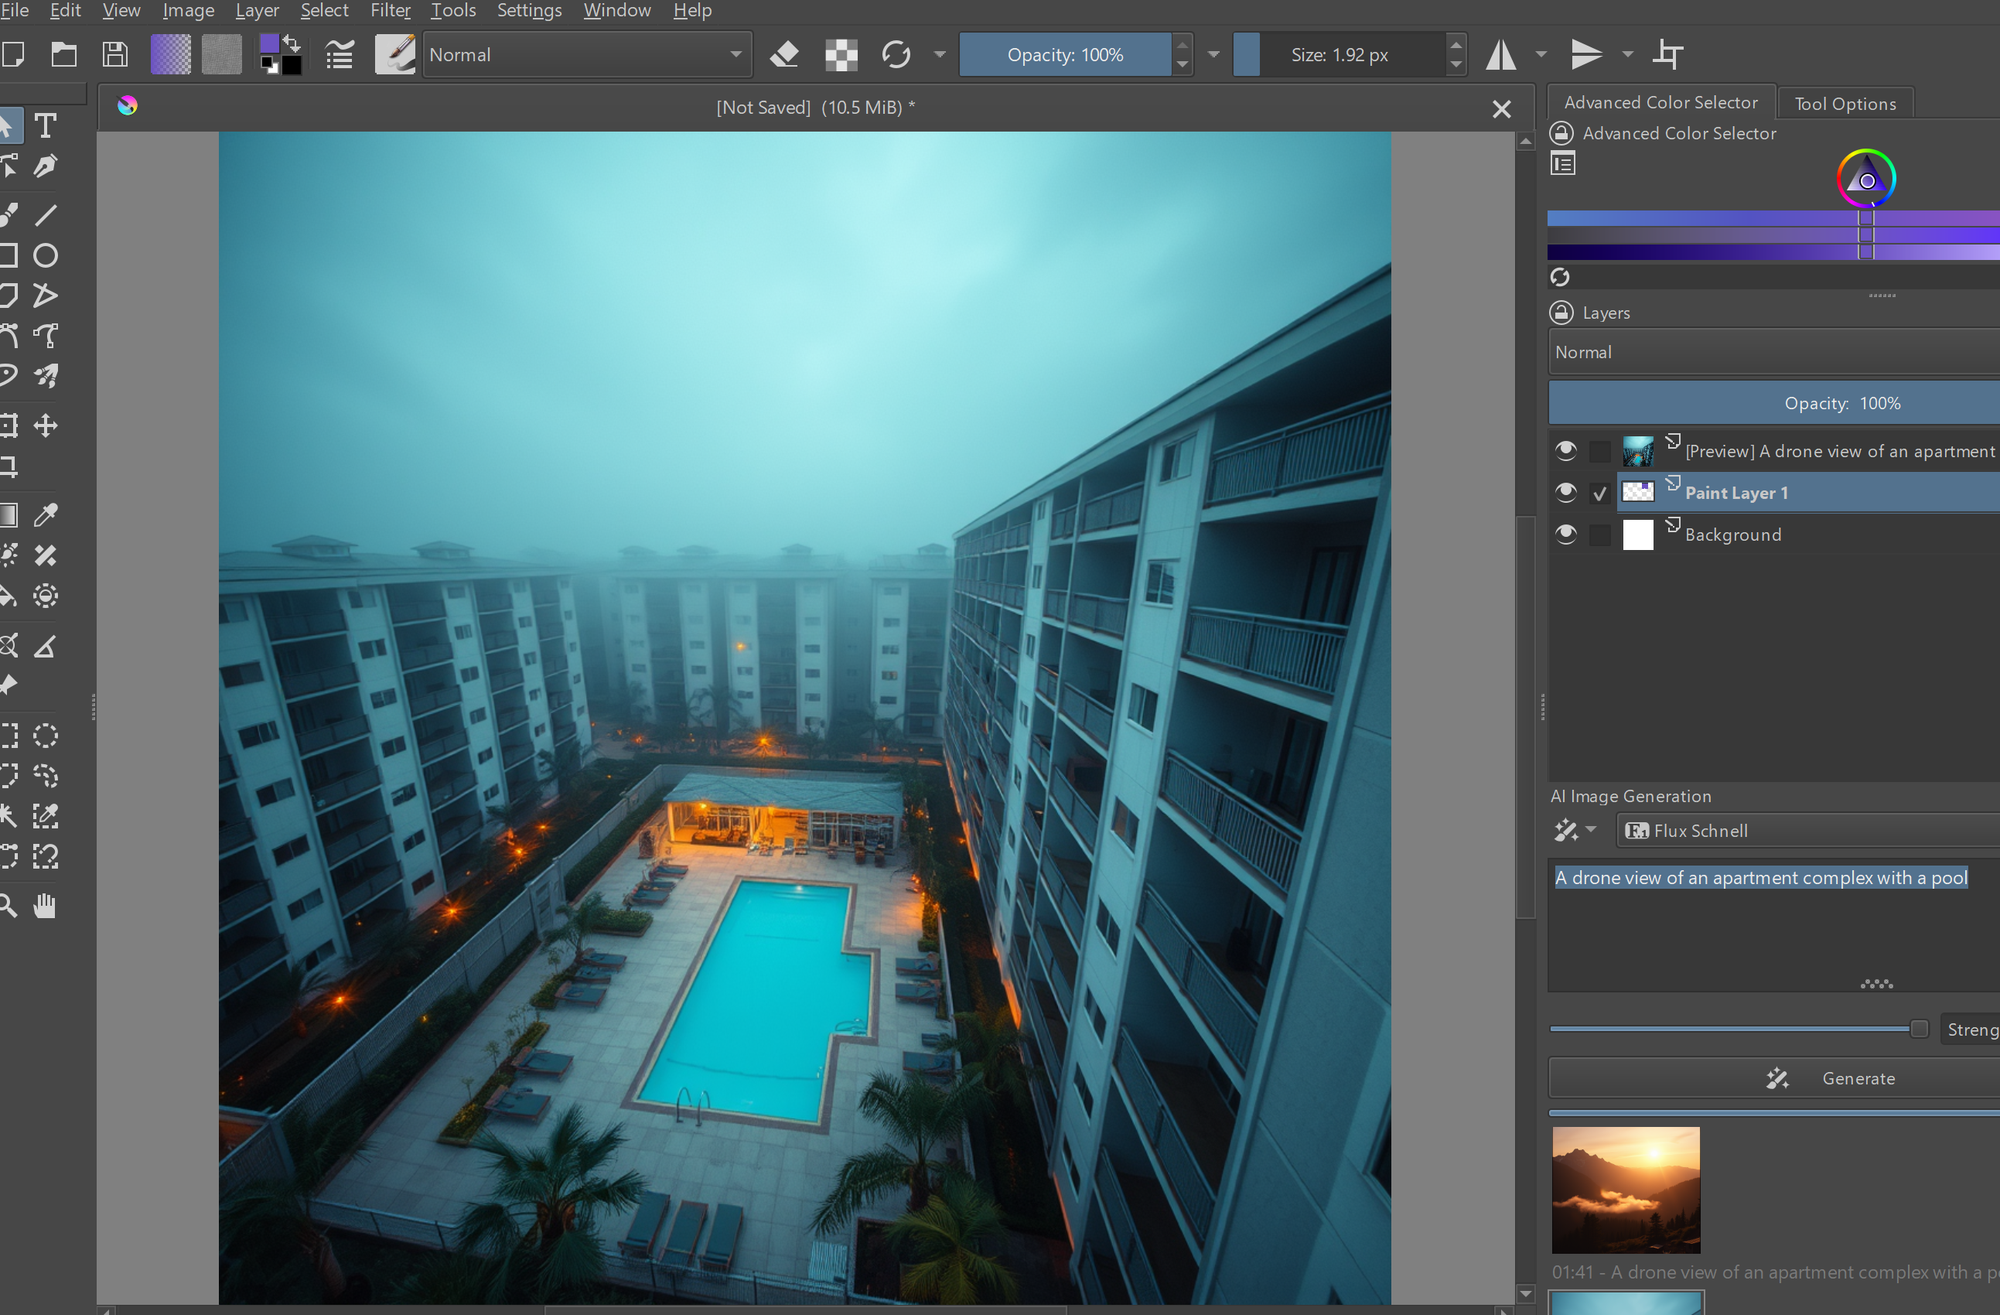
Task: Select the Text tool
Action: (x=44, y=126)
